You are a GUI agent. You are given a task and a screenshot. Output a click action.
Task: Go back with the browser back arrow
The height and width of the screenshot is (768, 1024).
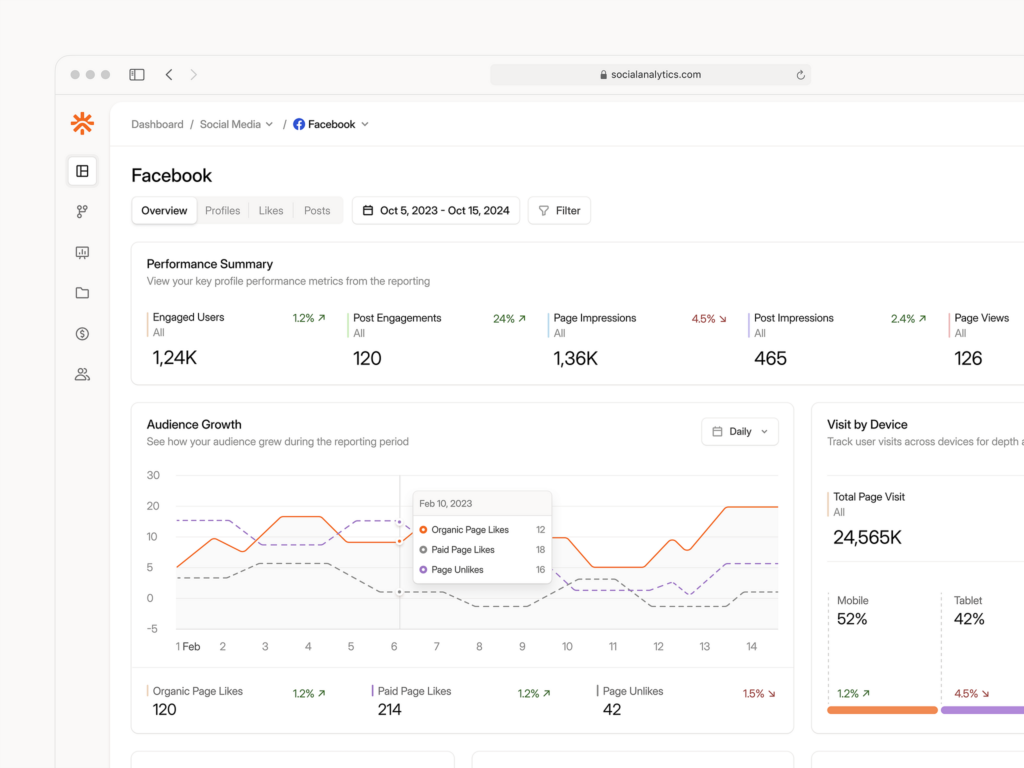(169, 74)
